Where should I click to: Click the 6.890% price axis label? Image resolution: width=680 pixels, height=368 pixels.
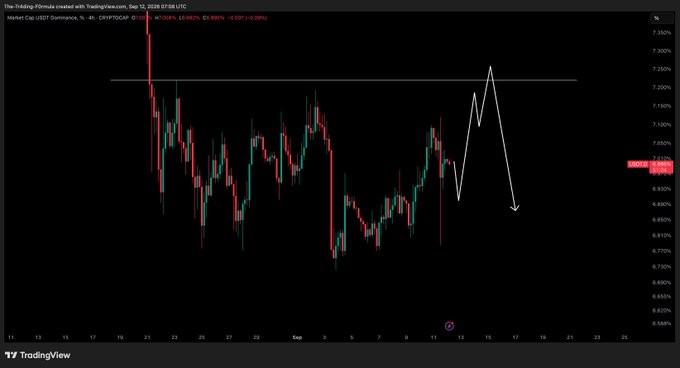point(661,204)
